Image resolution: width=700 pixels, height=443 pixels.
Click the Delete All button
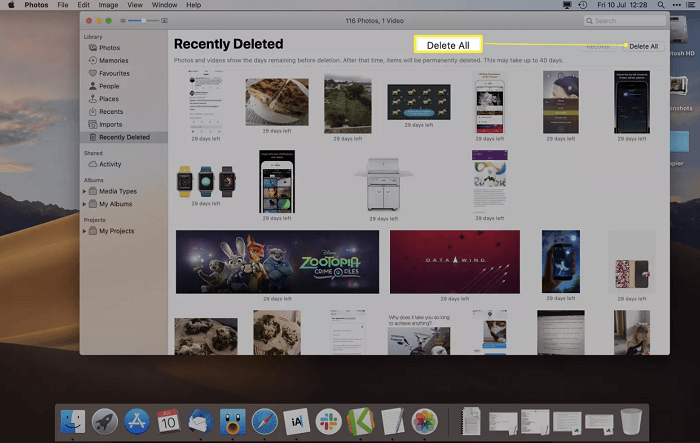click(643, 46)
